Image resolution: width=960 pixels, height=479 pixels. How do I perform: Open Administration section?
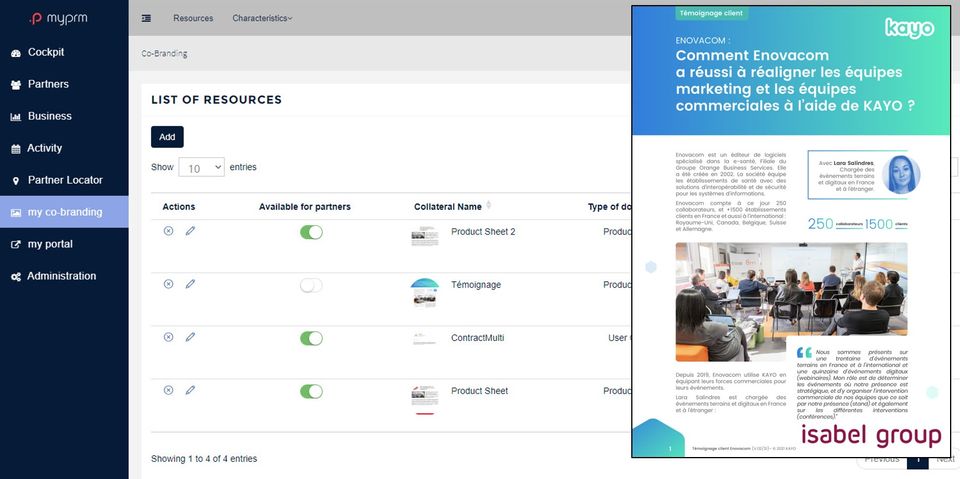64,276
